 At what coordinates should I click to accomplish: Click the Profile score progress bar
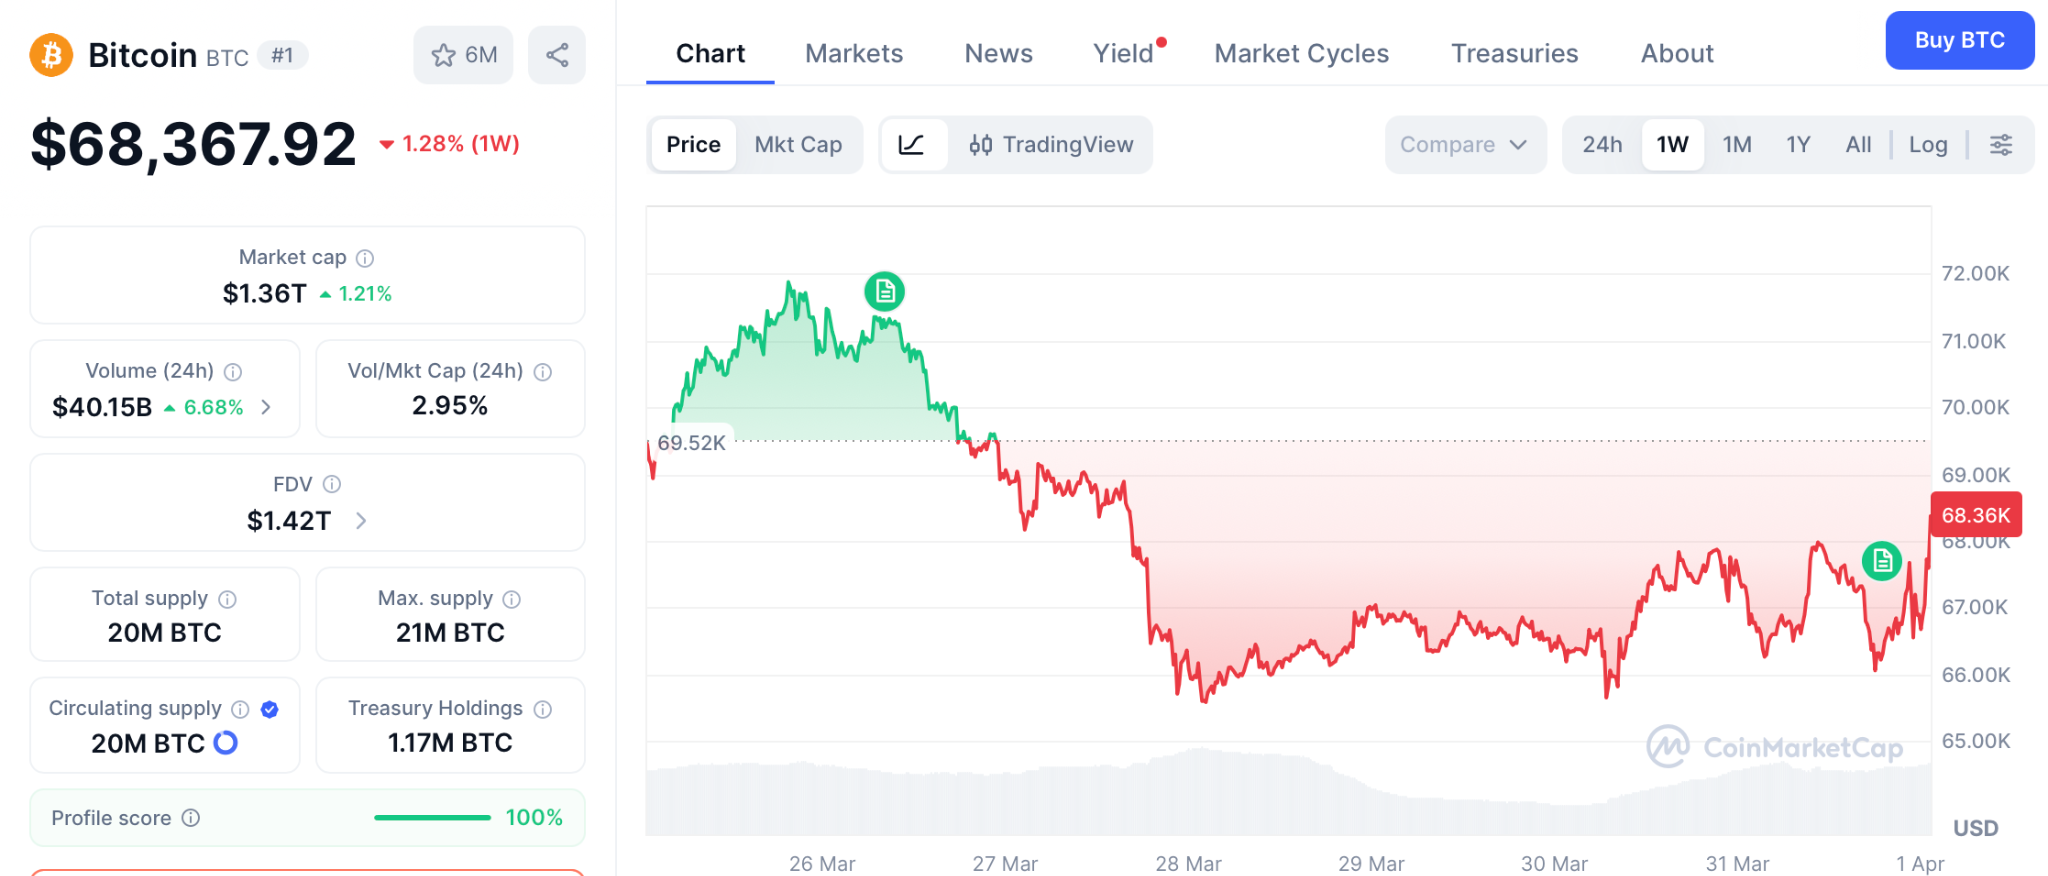[432, 818]
